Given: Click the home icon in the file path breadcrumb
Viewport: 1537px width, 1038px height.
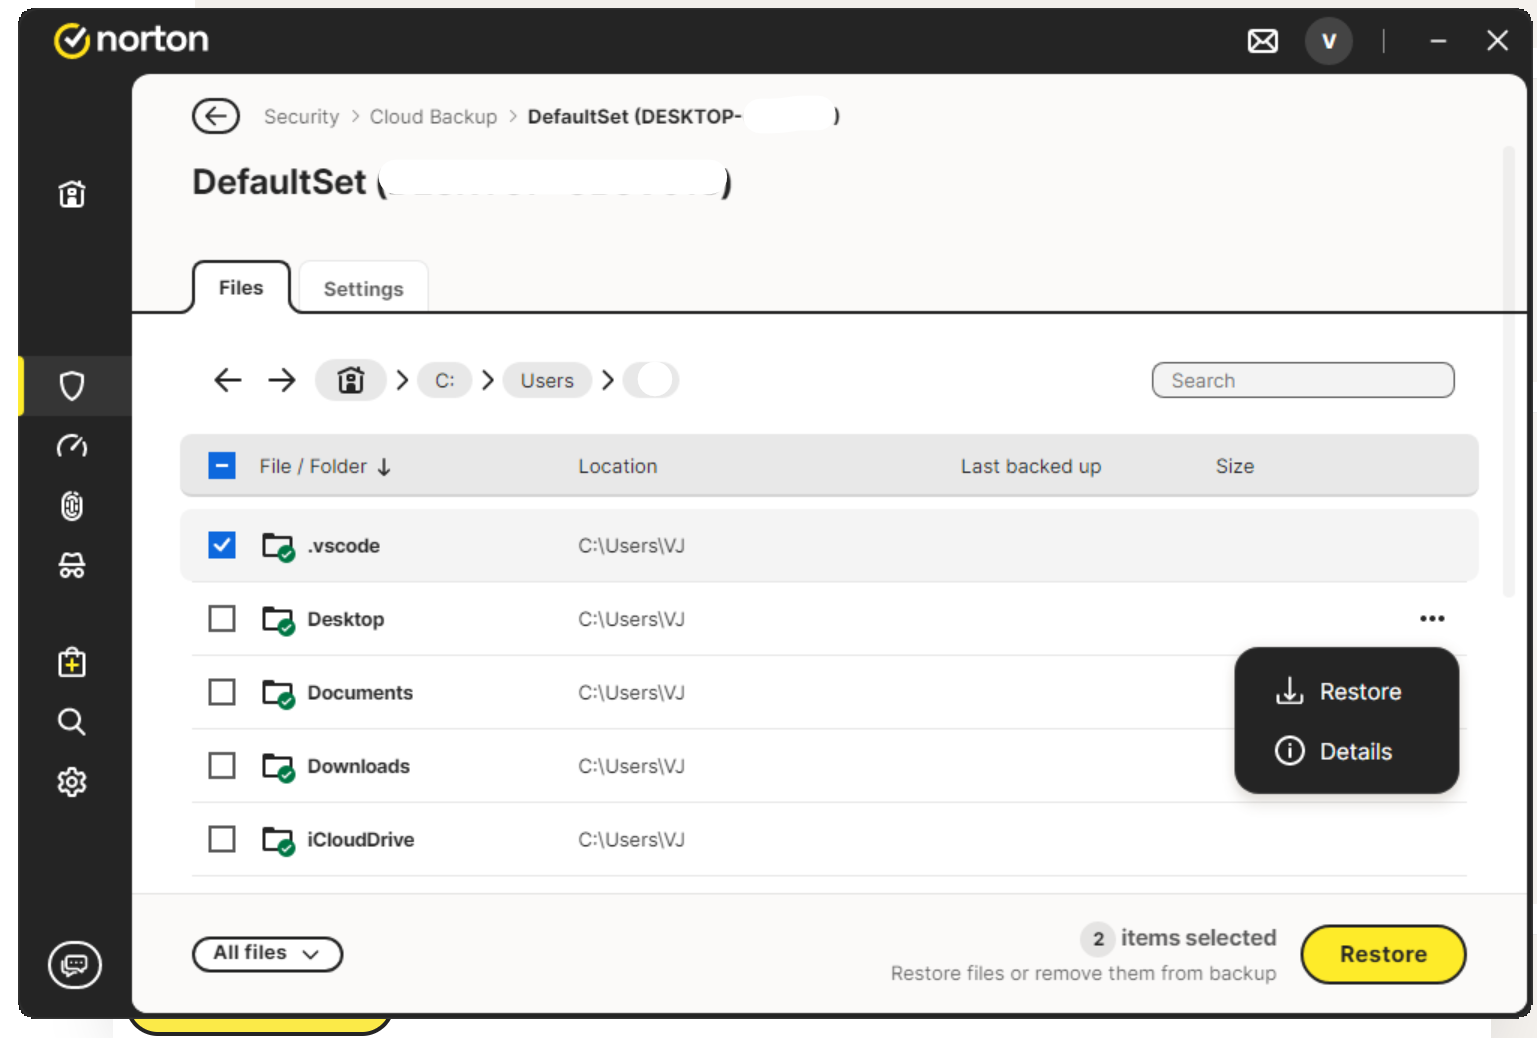Looking at the screenshot, I should pos(350,381).
